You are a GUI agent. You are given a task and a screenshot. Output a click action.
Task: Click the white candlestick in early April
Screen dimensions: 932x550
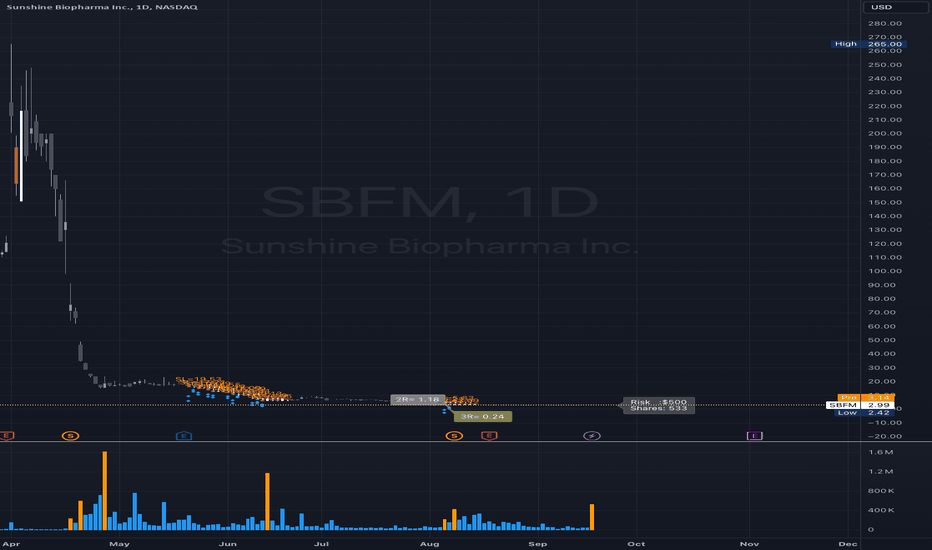pos(21,156)
